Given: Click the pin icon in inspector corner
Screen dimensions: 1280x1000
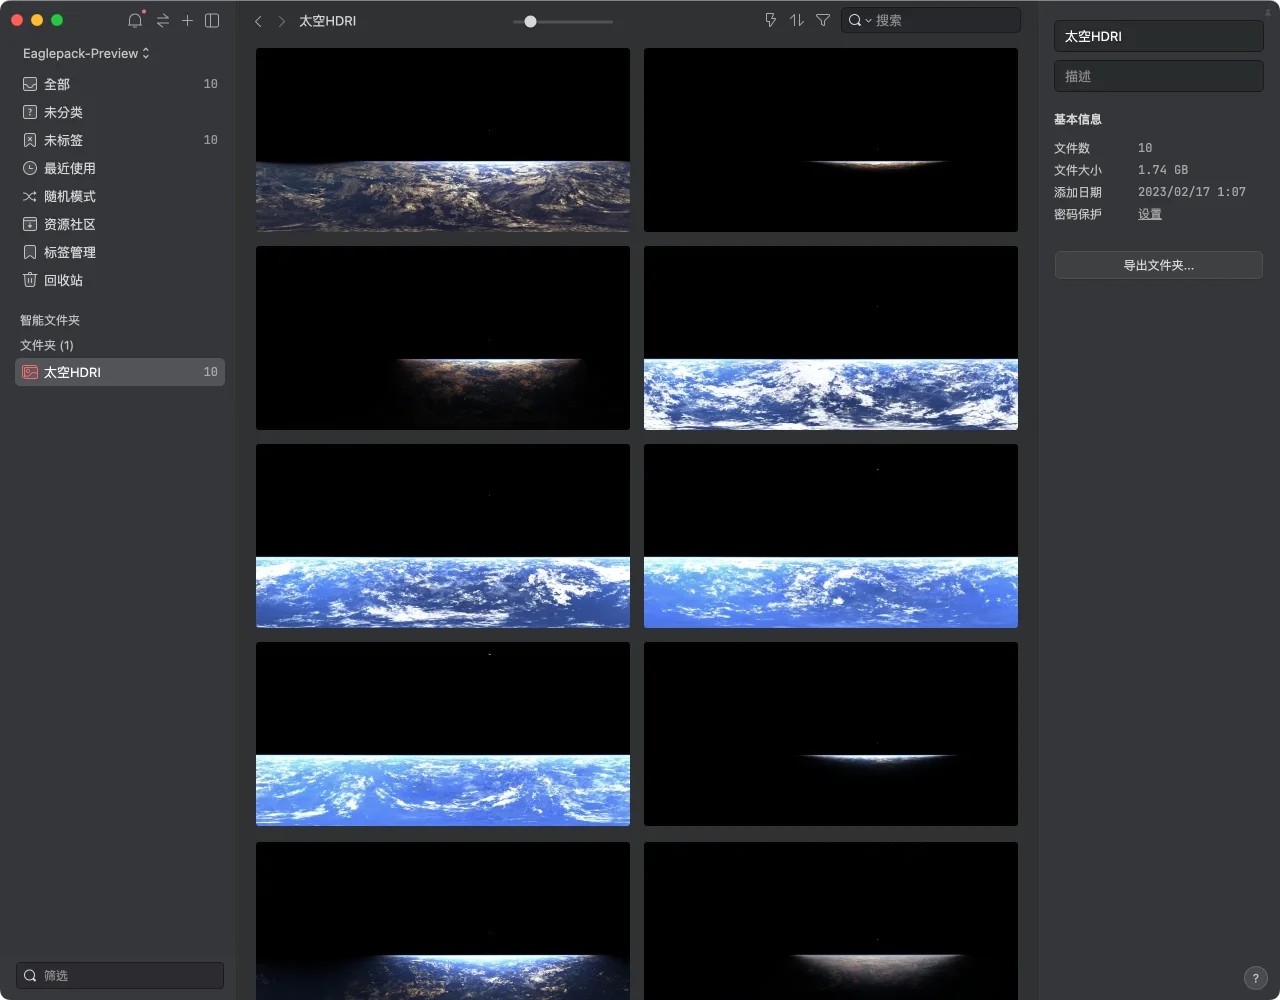Looking at the screenshot, I should pyautogui.click(x=1269, y=12).
